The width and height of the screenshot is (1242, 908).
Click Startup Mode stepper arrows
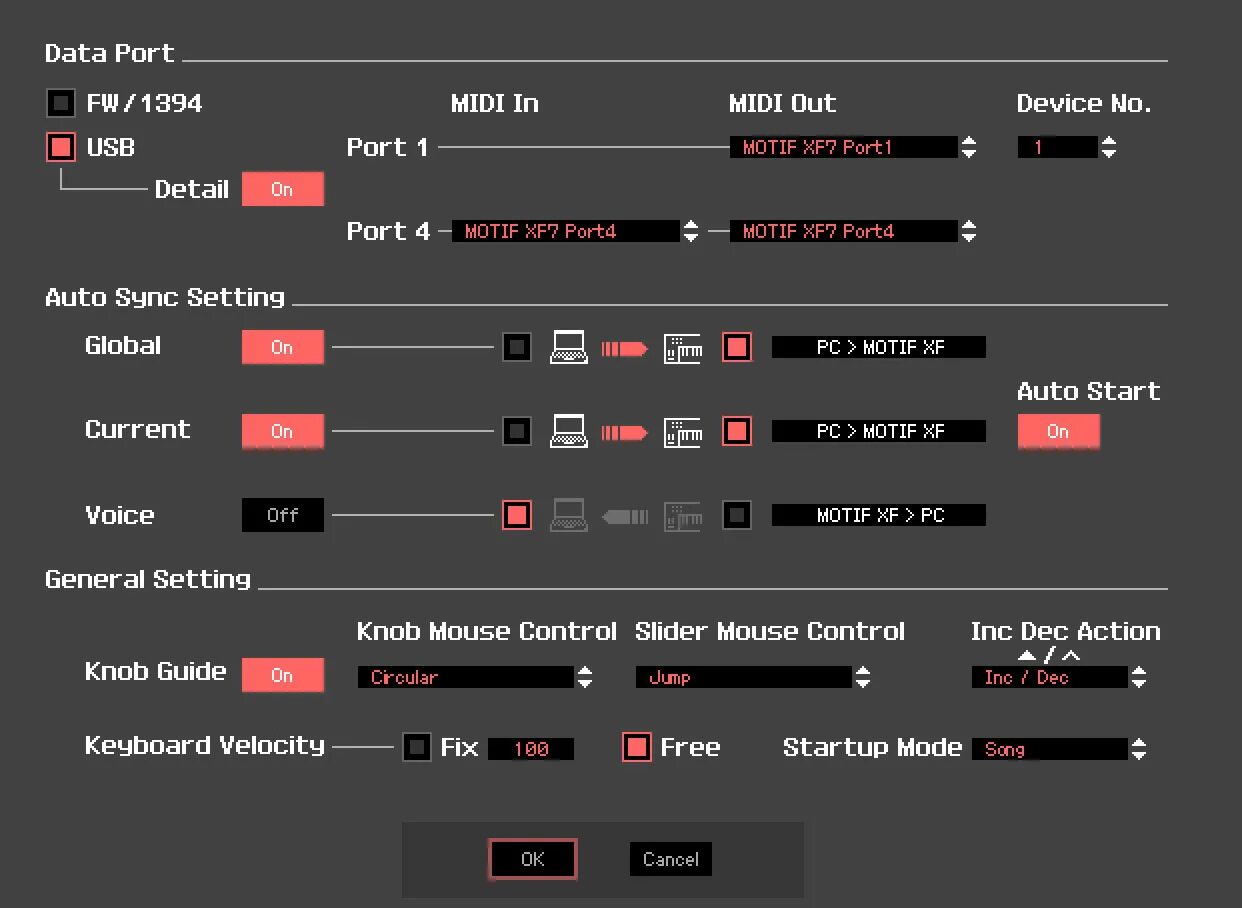click(1139, 749)
